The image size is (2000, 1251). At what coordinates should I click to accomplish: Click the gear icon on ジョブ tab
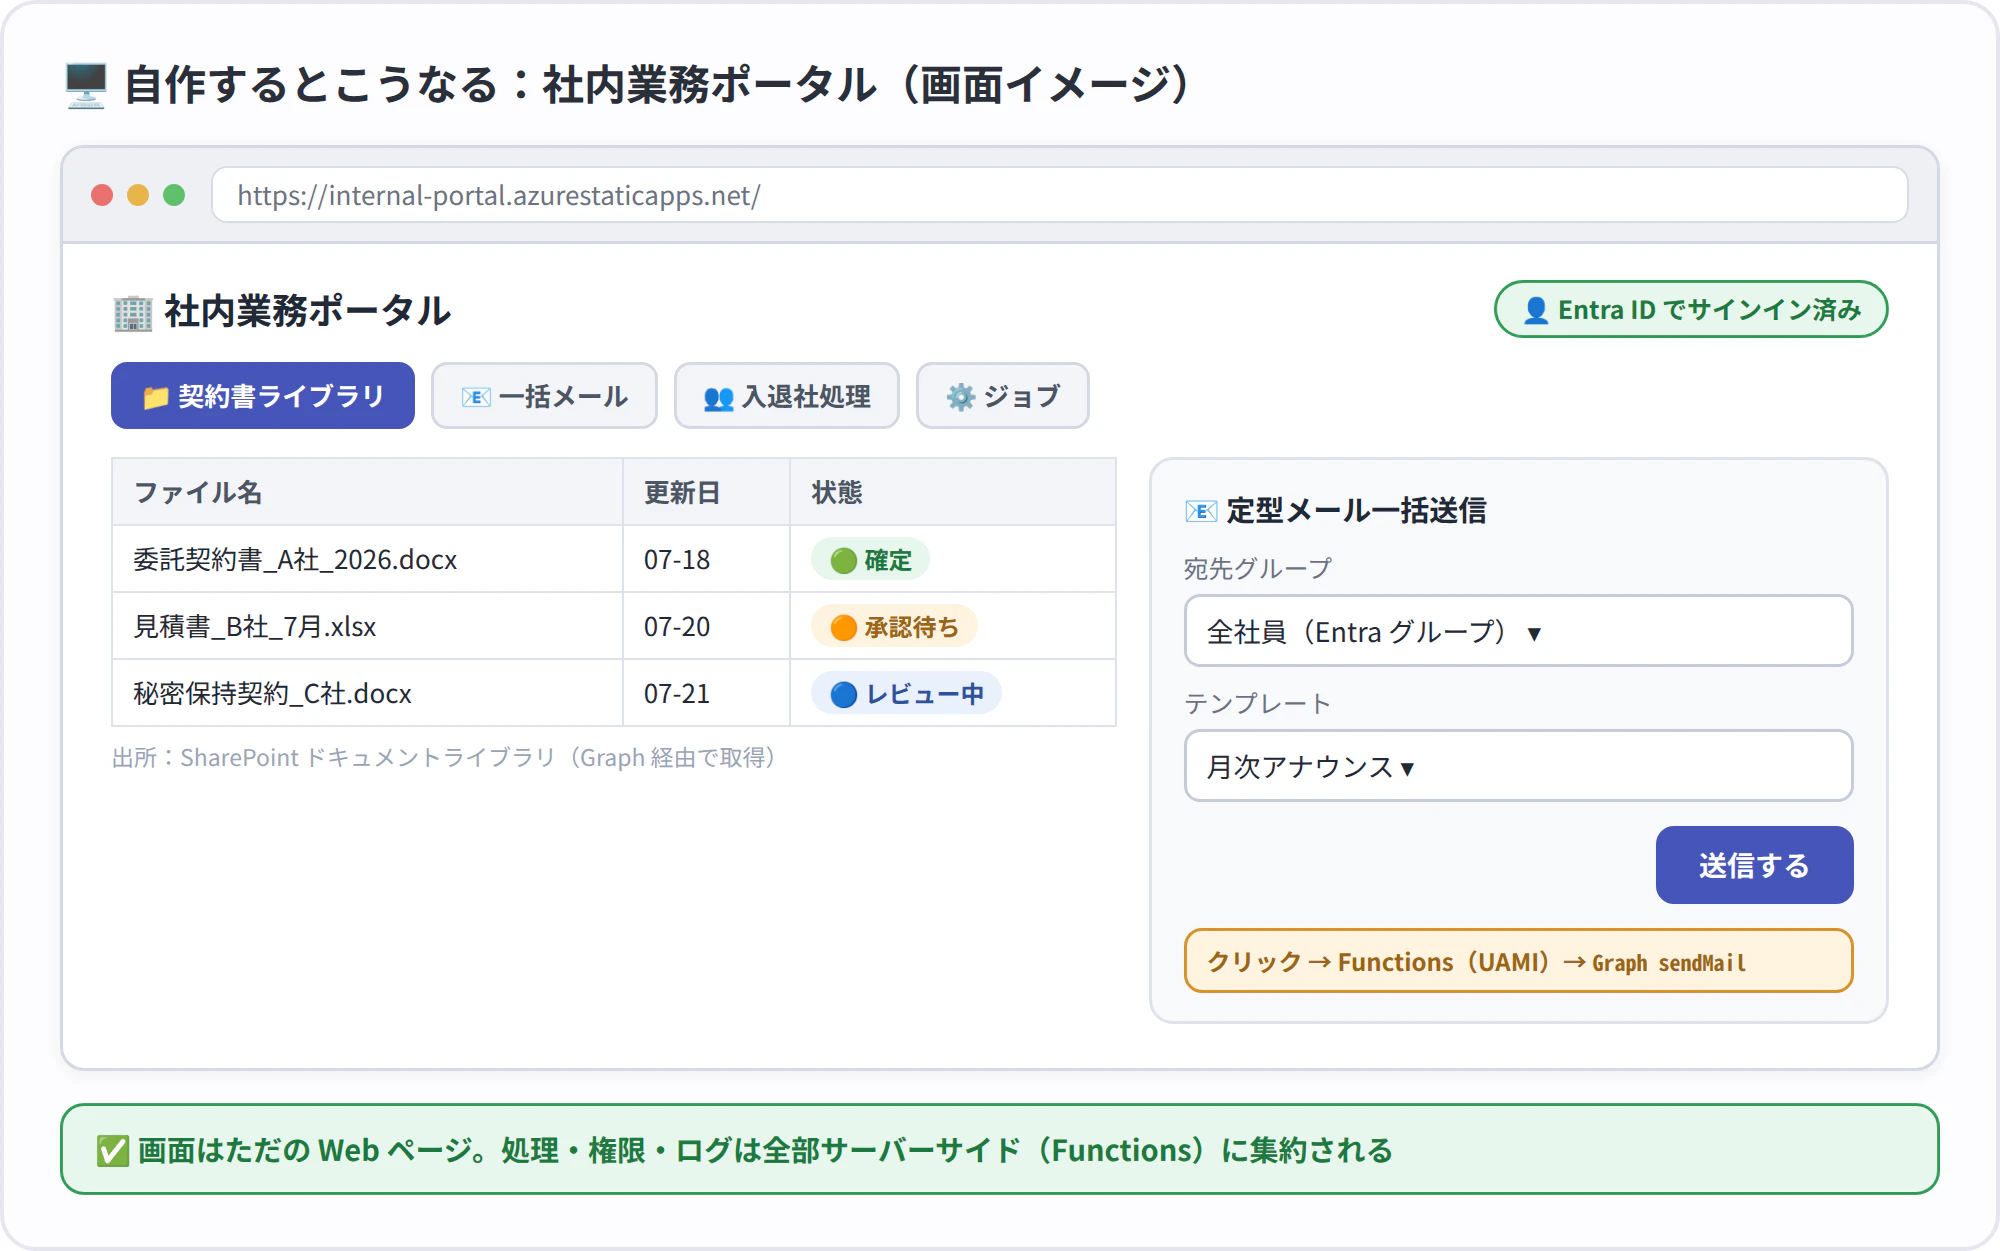pyautogui.click(x=960, y=397)
